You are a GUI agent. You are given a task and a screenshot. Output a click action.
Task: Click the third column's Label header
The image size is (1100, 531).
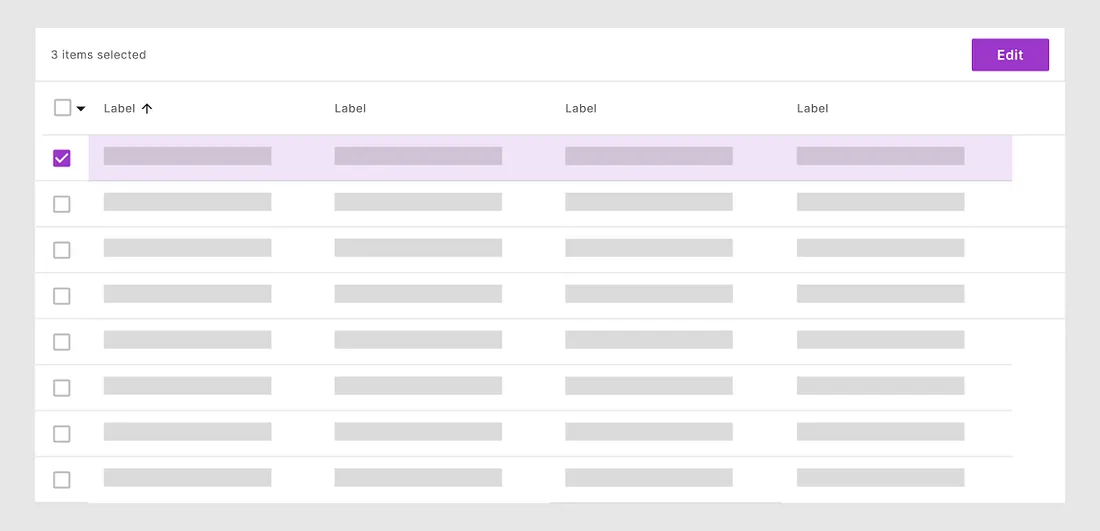tap(581, 109)
